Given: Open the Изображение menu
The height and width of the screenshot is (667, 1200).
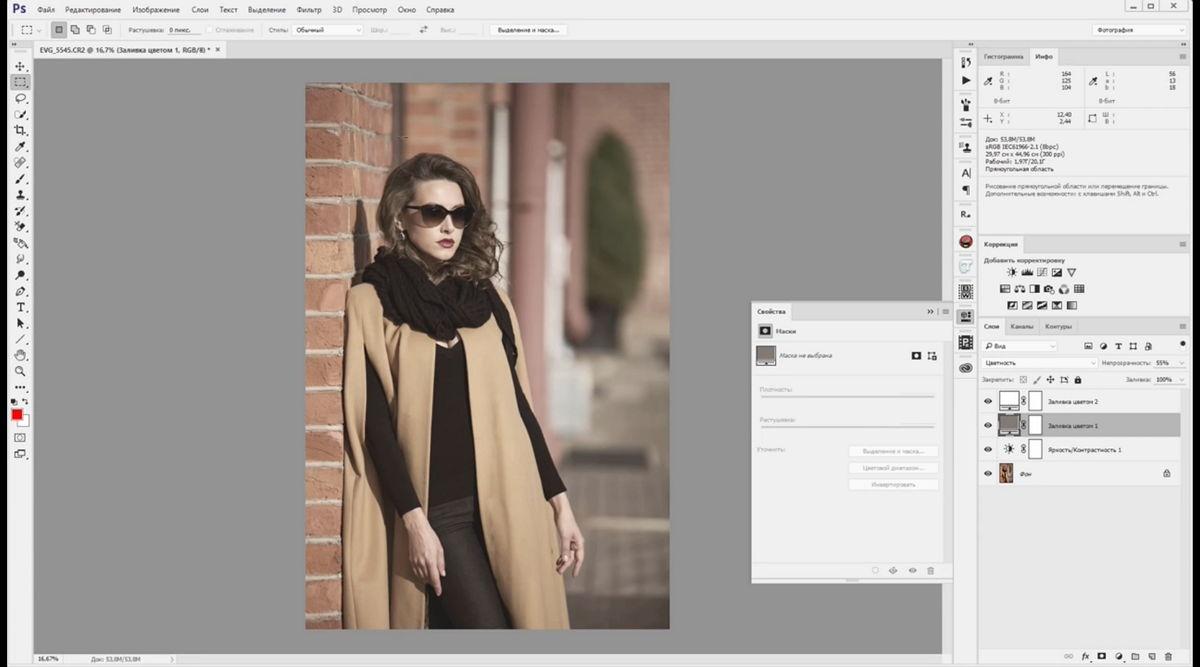Looking at the screenshot, I should pos(155,9).
